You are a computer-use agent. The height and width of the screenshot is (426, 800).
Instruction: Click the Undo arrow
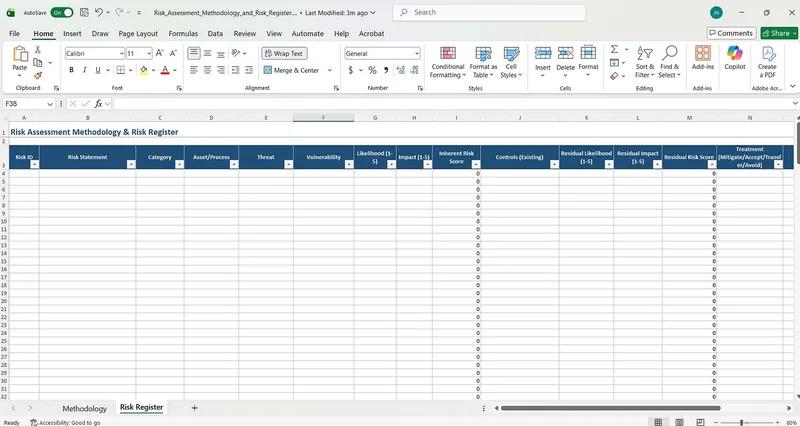(x=99, y=12)
